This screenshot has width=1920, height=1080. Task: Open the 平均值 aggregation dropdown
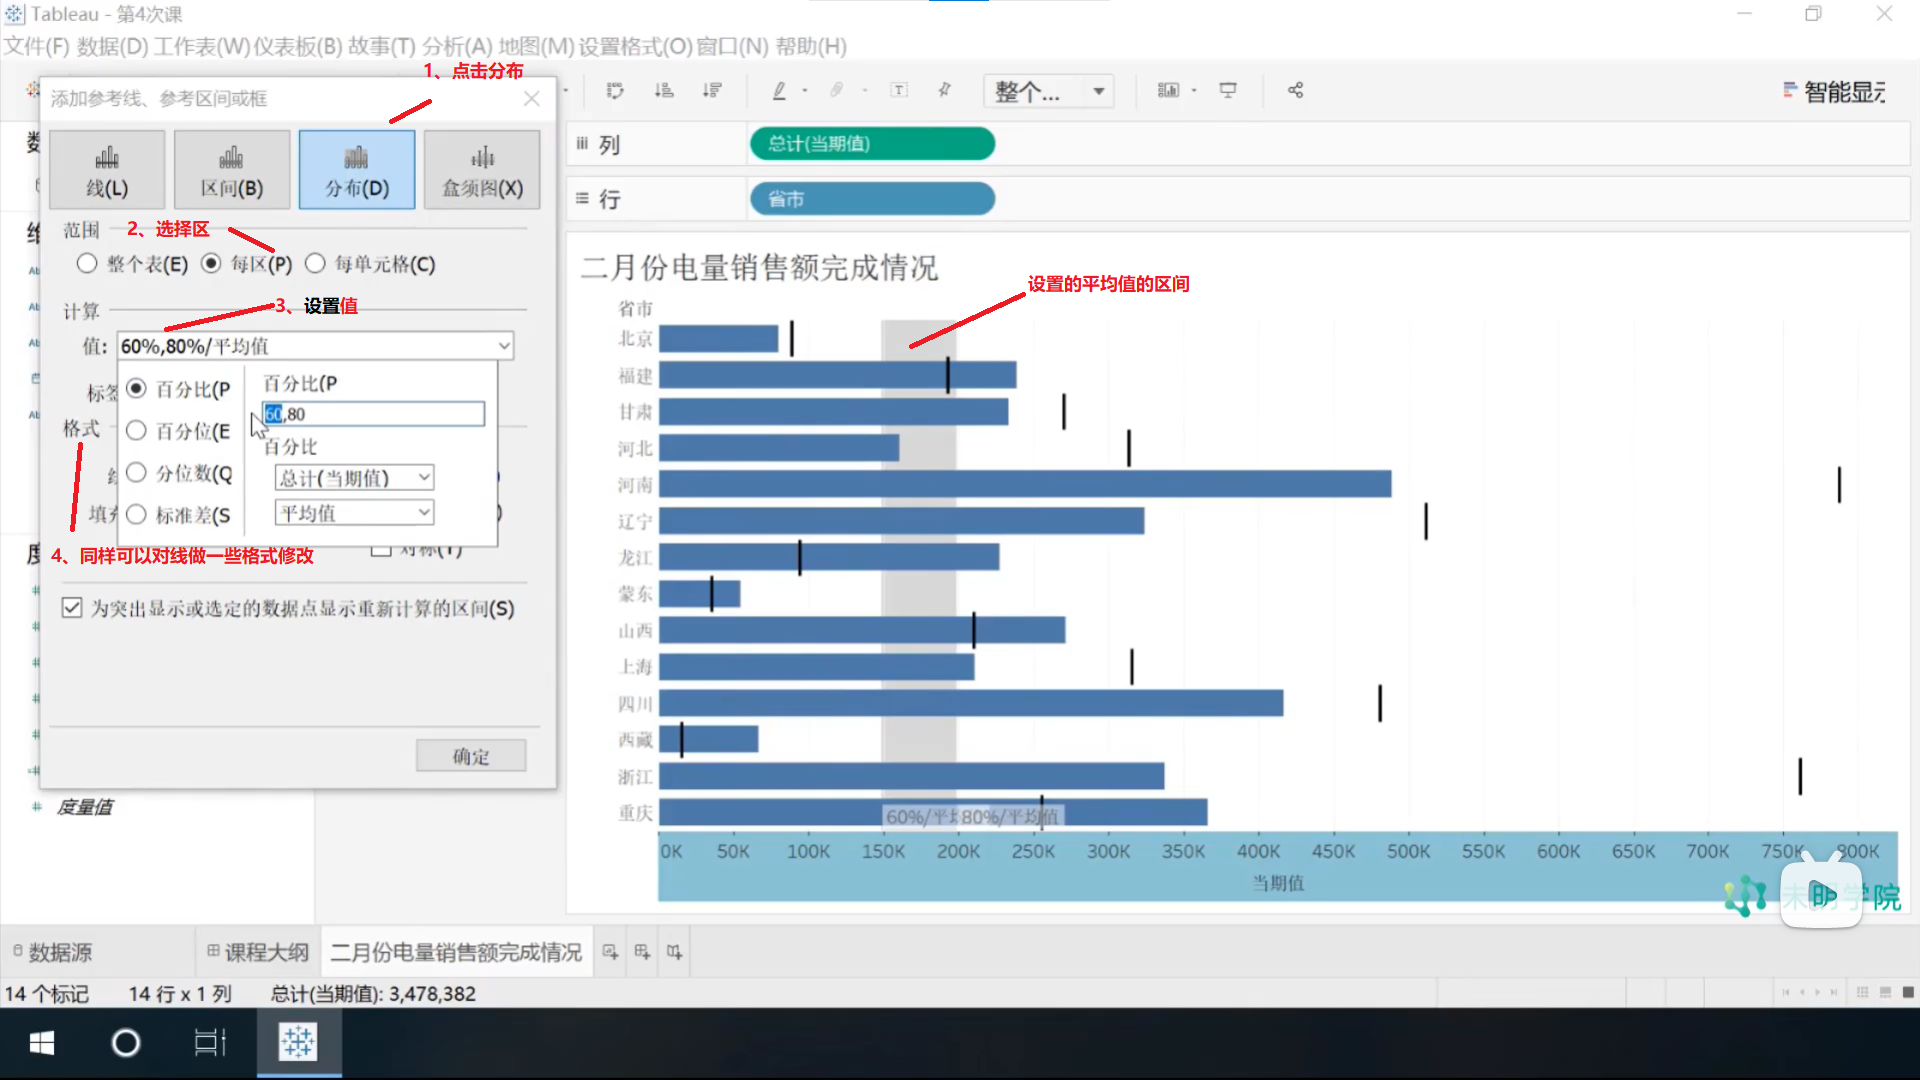coord(424,513)
